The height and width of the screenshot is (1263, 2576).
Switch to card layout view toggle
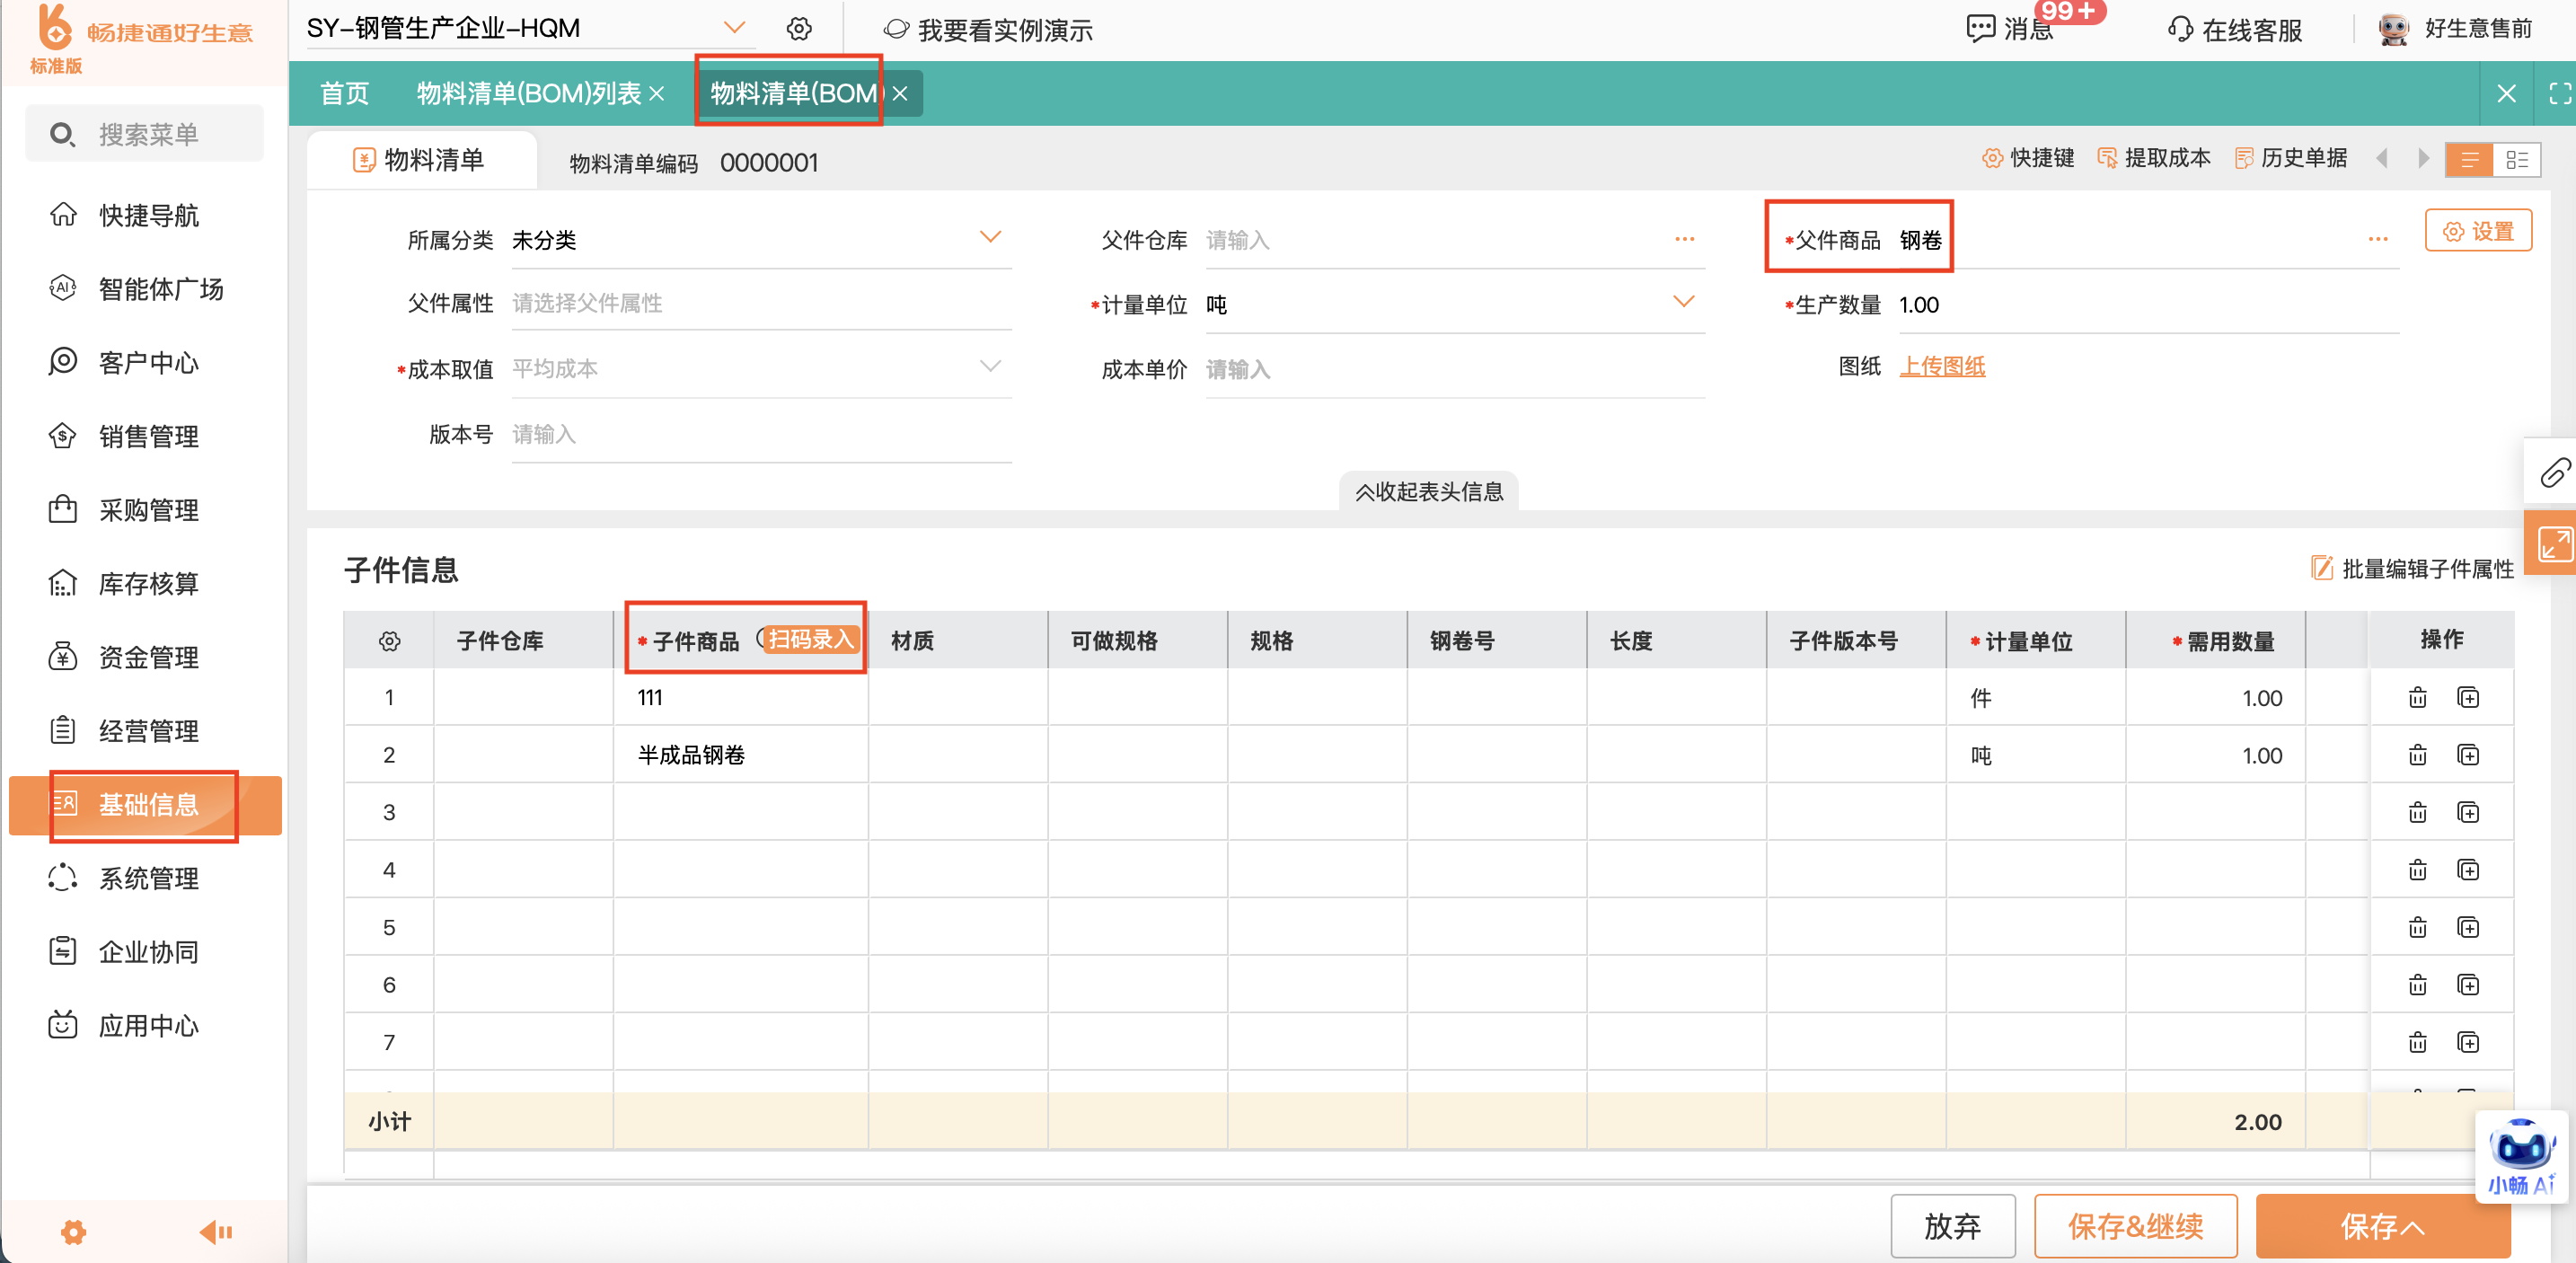point(2517,160)
